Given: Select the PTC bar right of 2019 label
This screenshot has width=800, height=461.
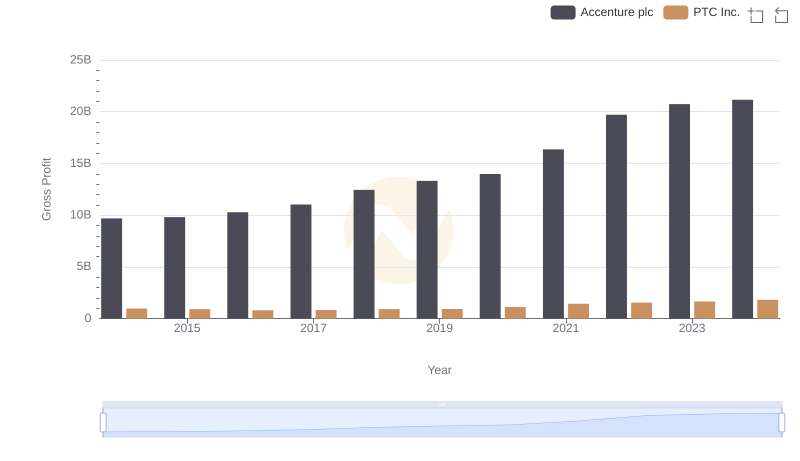Looking at the screenshot, I should coord(452,314).
